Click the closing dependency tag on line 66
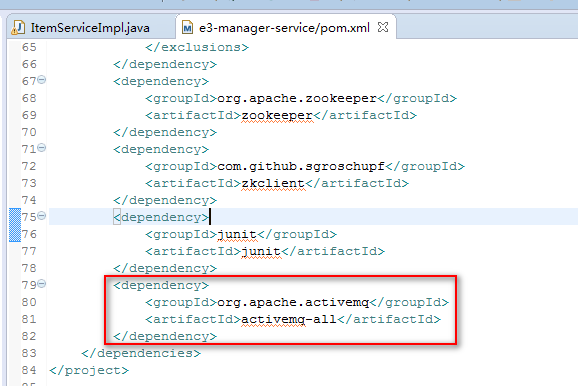578x386 pixels. point(165,64)
